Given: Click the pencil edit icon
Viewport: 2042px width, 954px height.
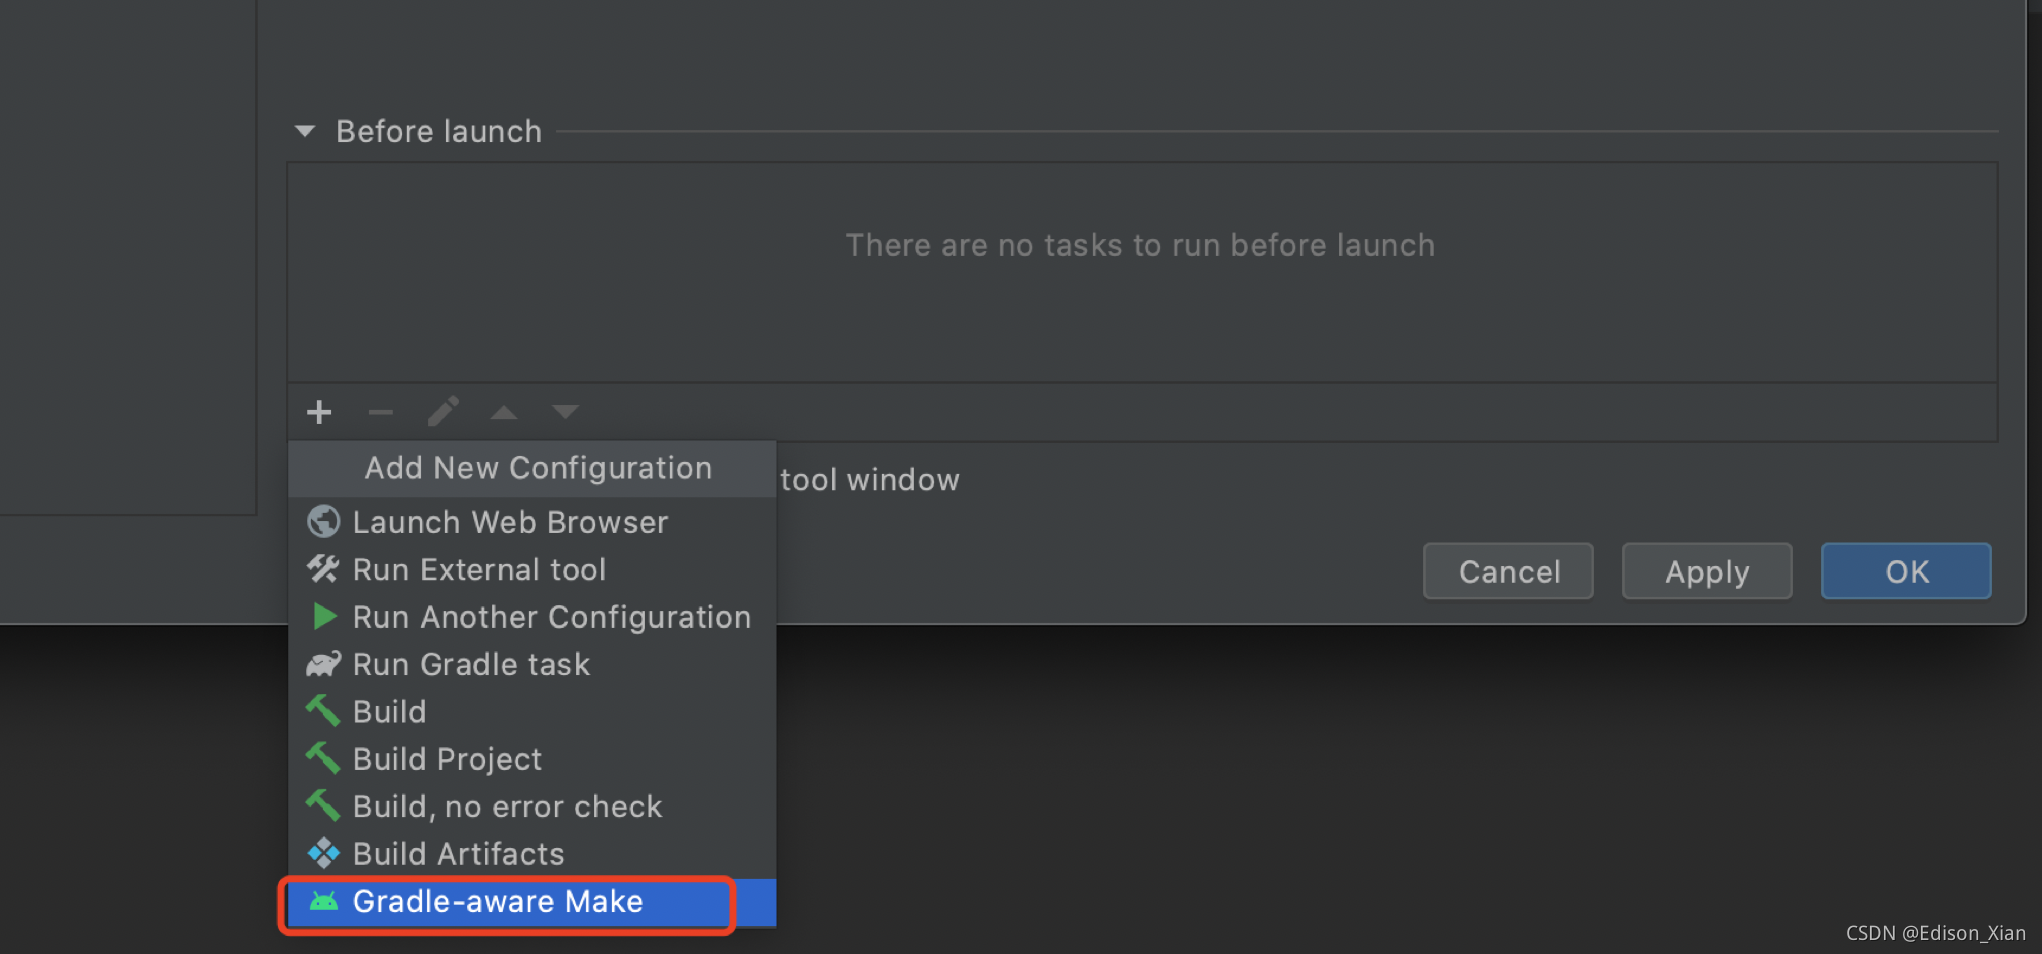Looking at the screenshot, I should [x=443, y=412].
